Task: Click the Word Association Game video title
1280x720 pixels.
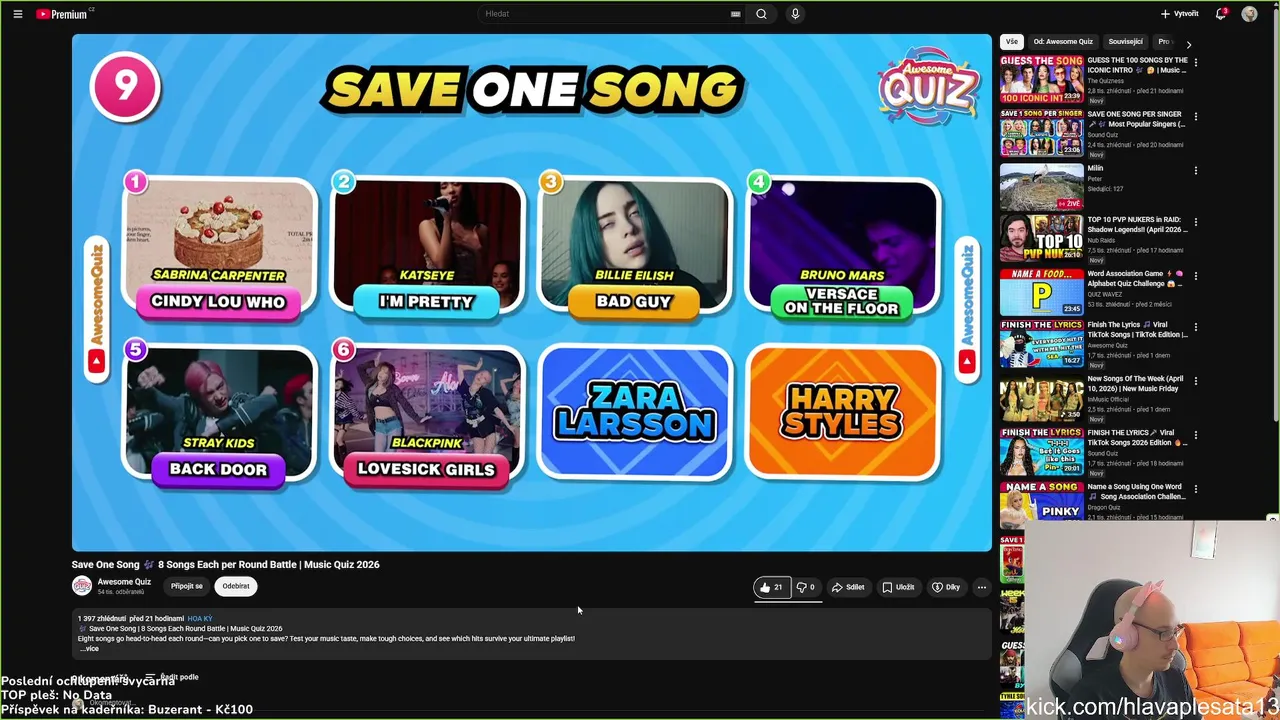Action: 1136,278
